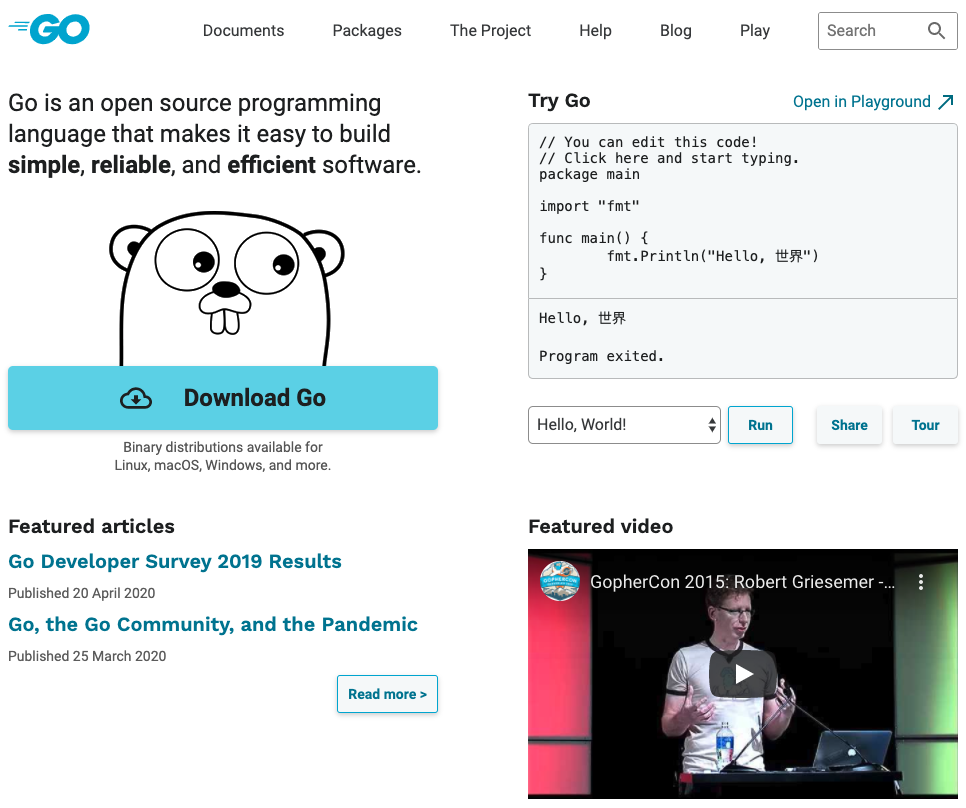966x808 pixels.
Task: Click the cloud download icon
Action: click(x=136, y=398)
